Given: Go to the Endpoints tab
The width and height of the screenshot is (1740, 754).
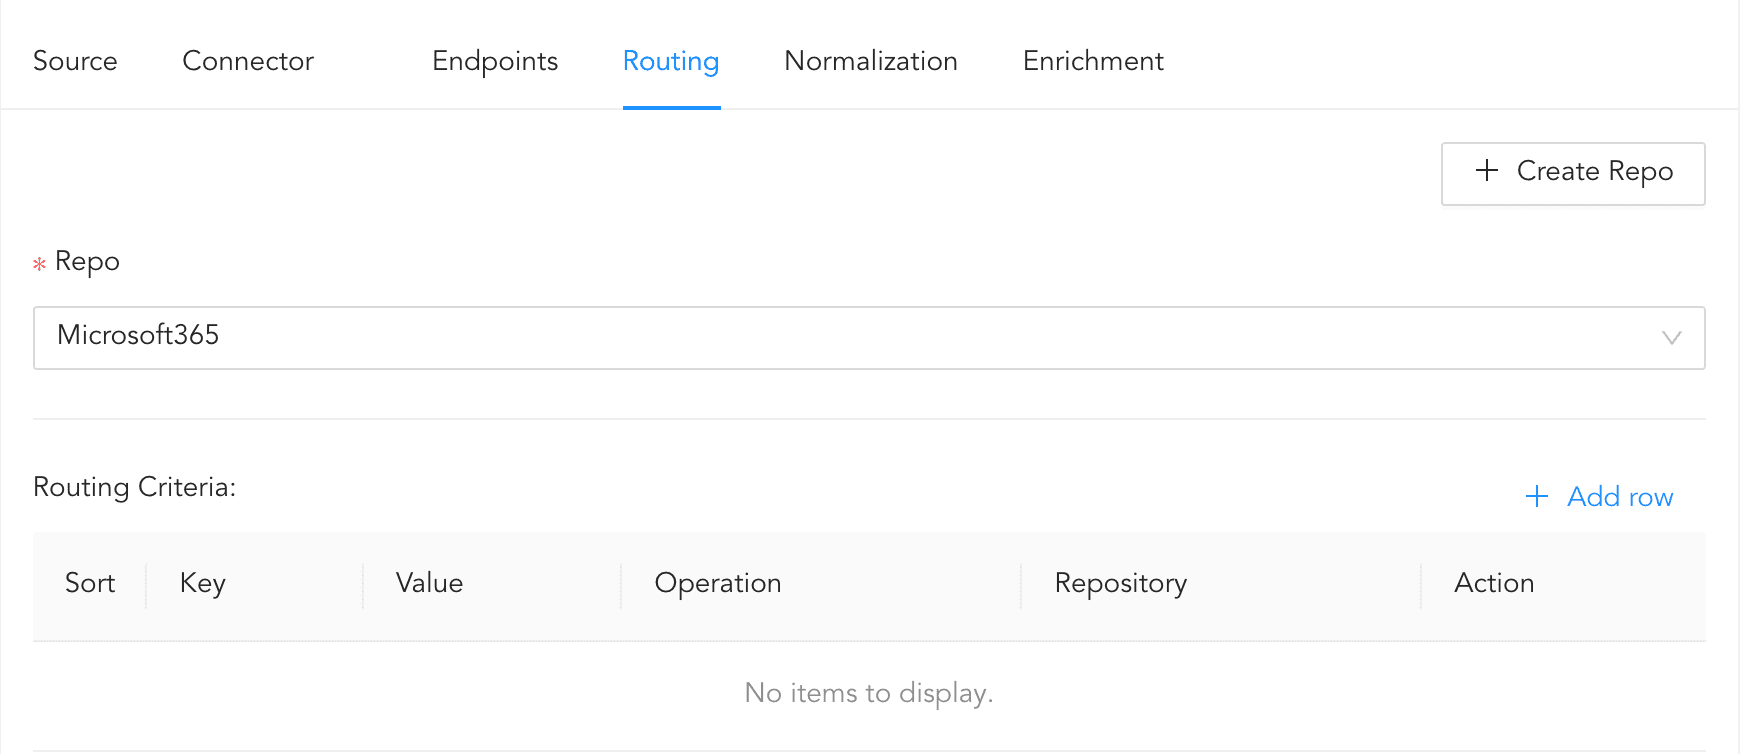Looking at the screenshot, I should tap(495, 61).
